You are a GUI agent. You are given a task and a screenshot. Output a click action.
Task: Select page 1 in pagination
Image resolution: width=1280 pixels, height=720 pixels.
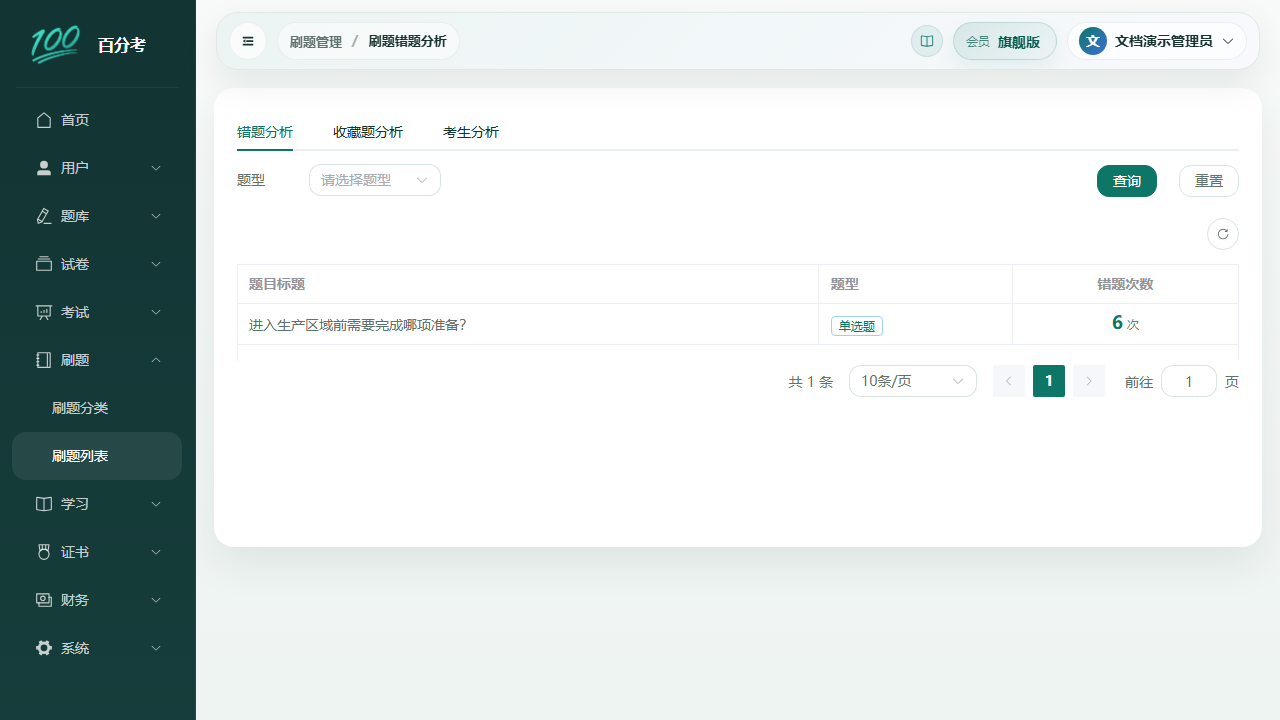[1049, 381]
